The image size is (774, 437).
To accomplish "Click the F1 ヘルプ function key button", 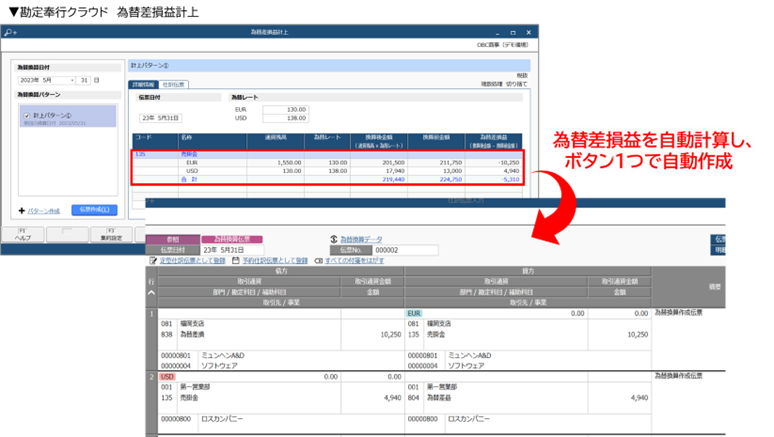I will pos(23,235).
